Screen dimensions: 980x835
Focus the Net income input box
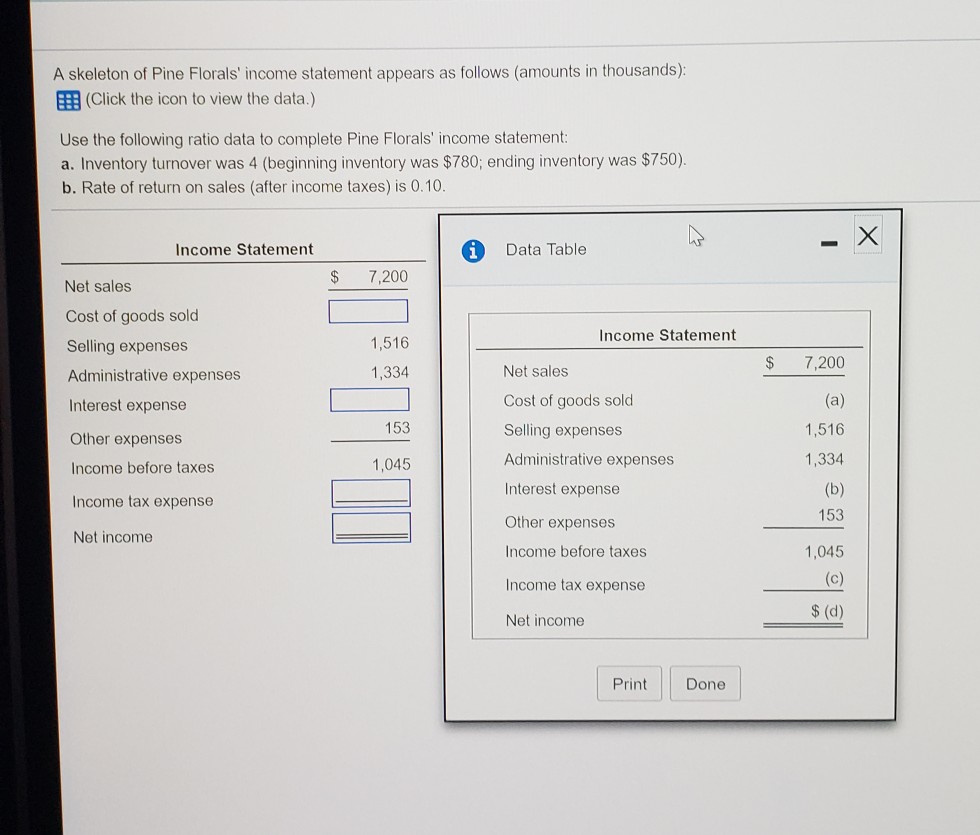(x=371, y=527)
